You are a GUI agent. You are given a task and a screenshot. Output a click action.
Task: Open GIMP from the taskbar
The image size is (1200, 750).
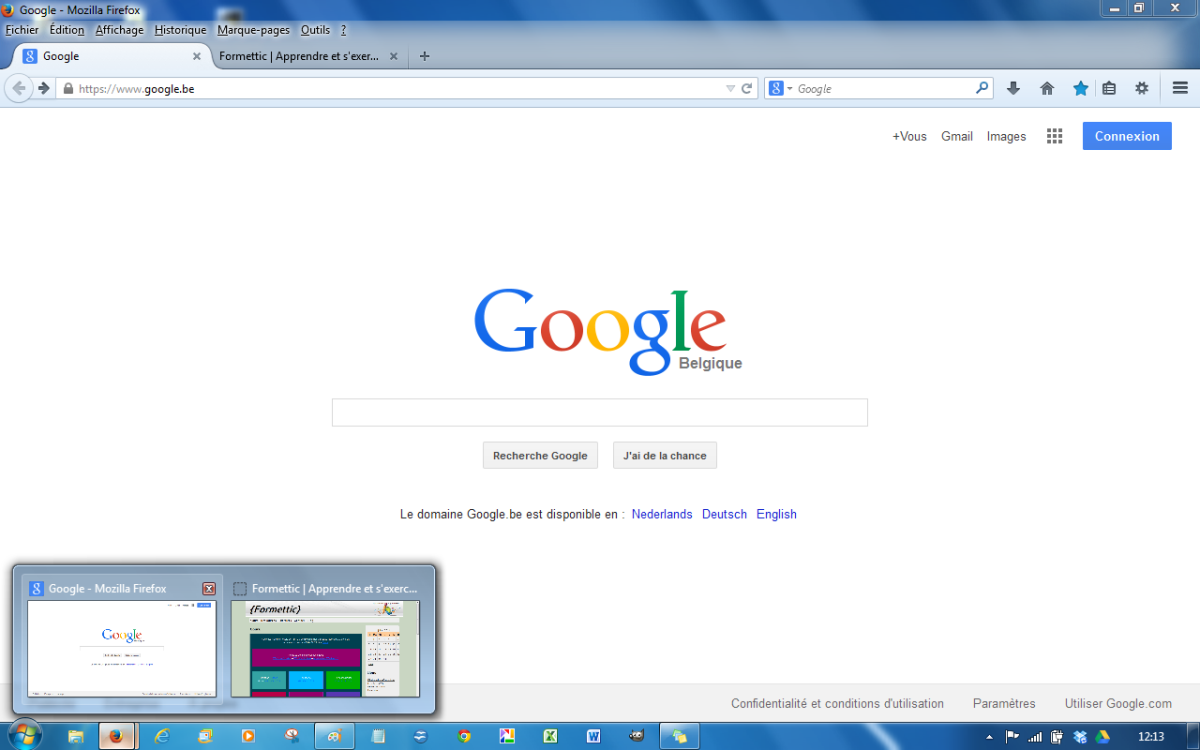pos(636,736)
